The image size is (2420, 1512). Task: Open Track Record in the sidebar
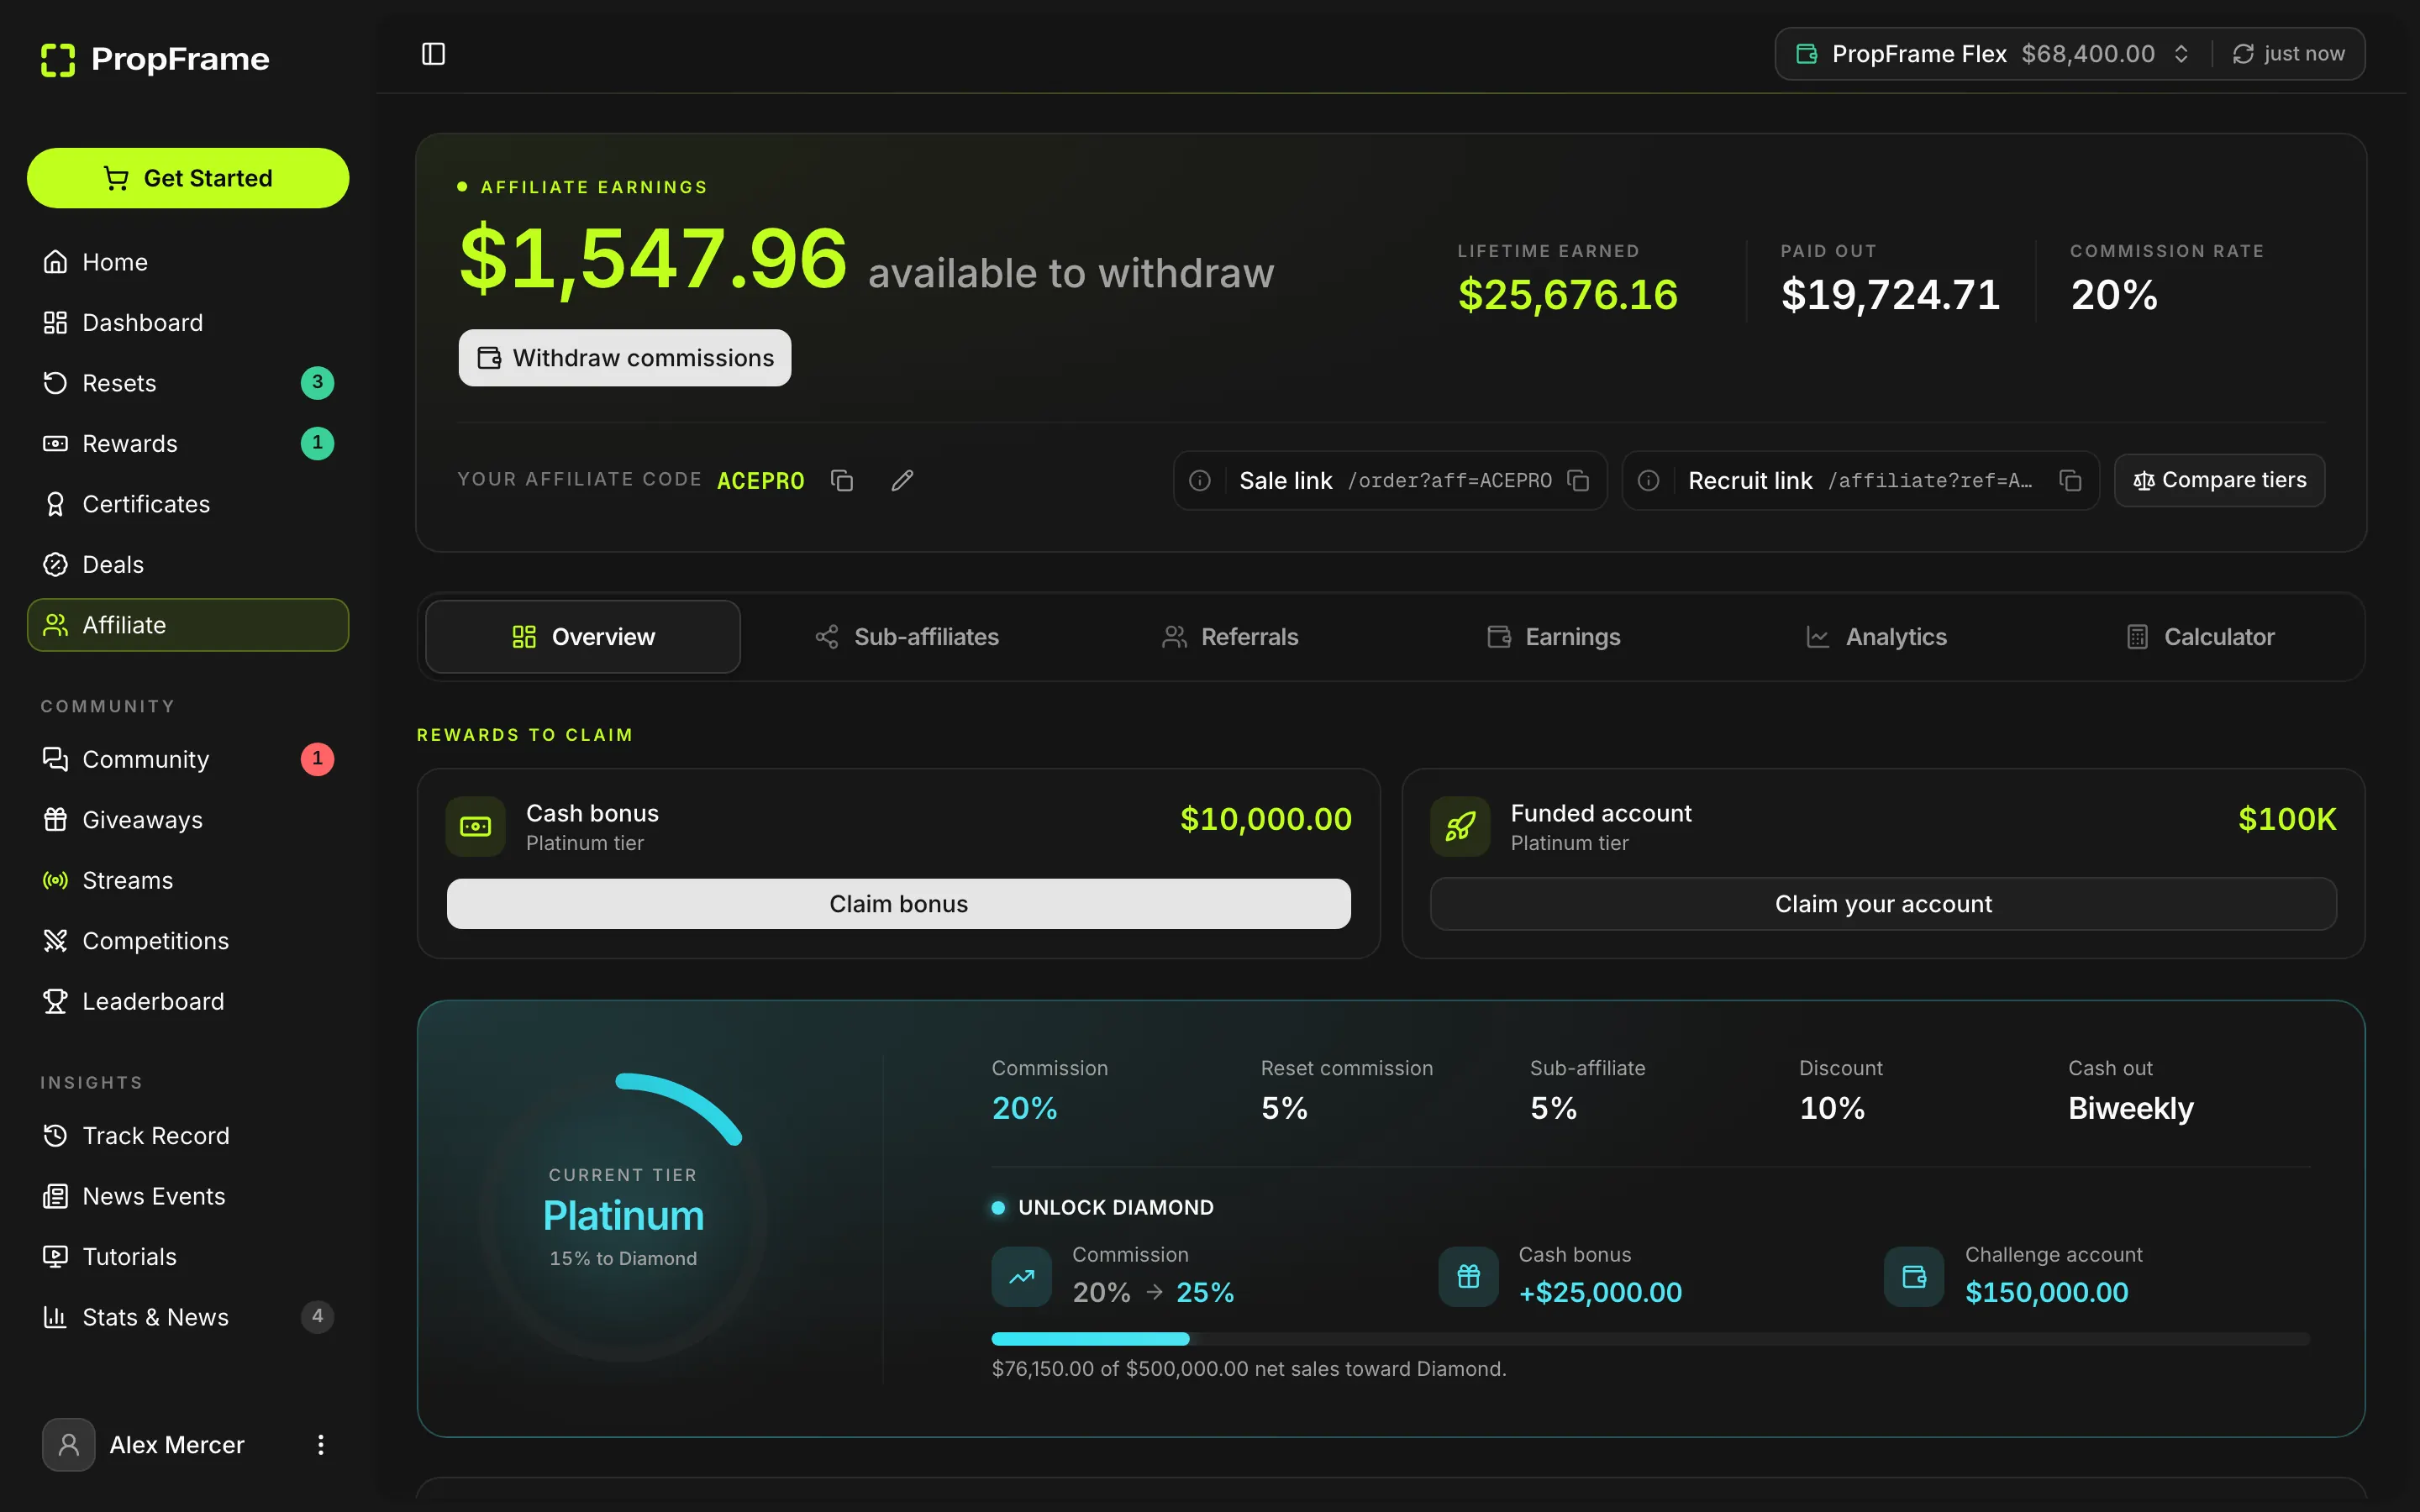[x=188, y=1136]
